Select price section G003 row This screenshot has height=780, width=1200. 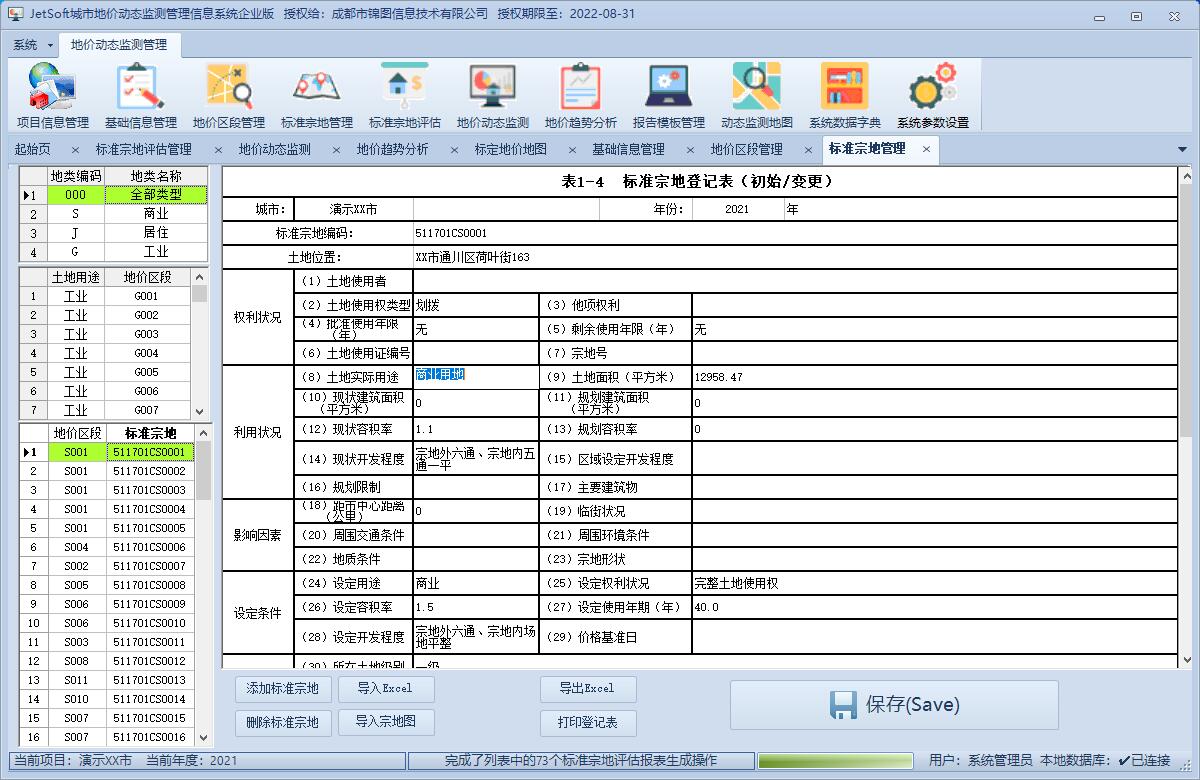(x=105, y=334)
